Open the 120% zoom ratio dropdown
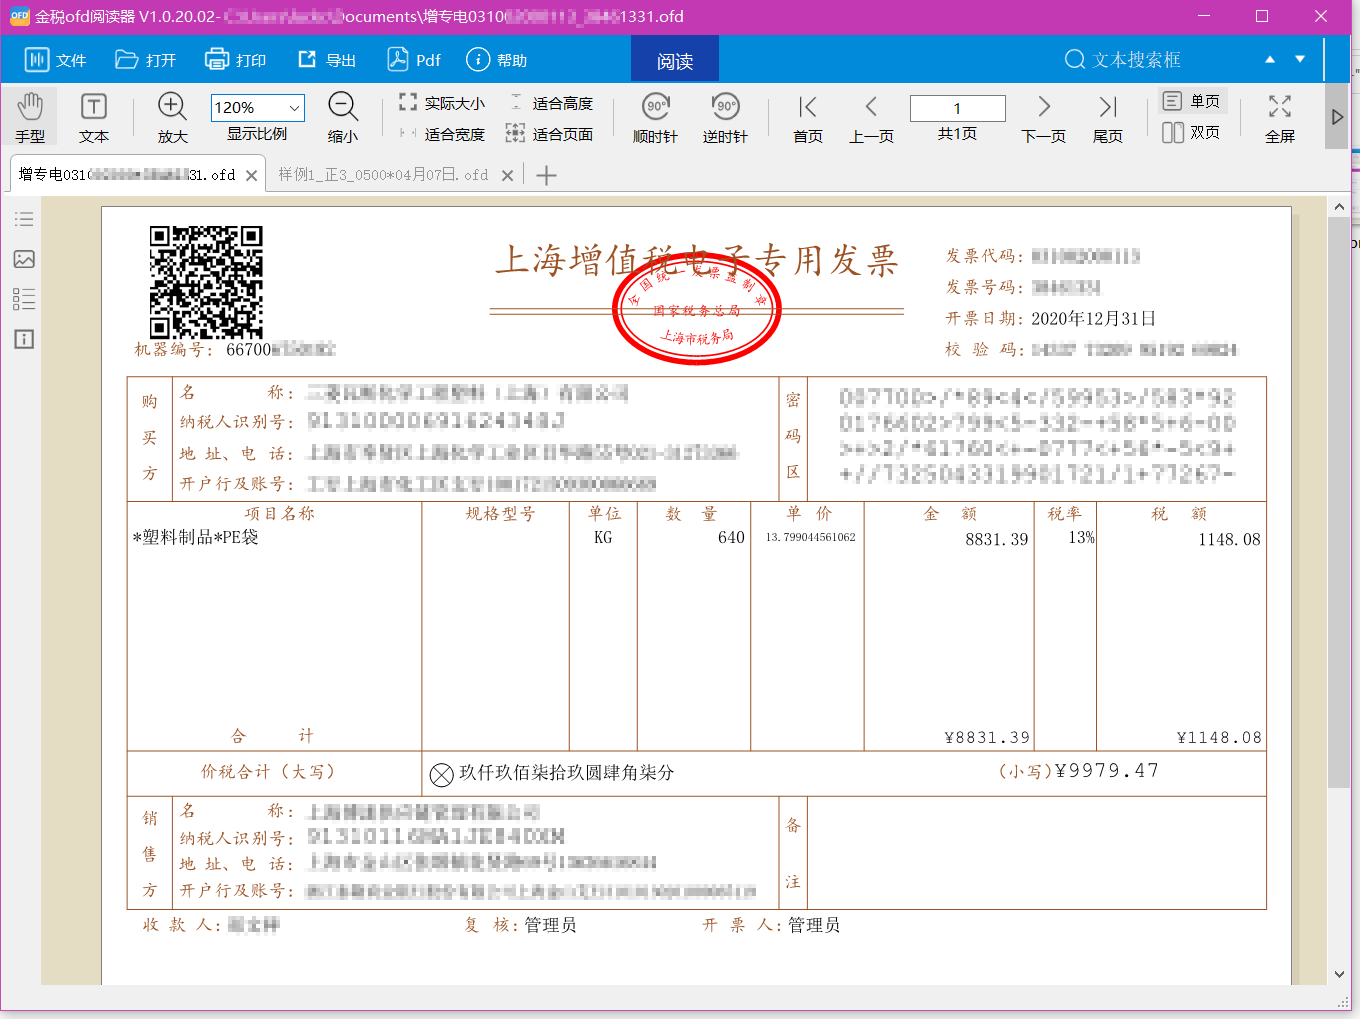Image resolution: width=1360 pixels, height=1020 pixels. 294,107
